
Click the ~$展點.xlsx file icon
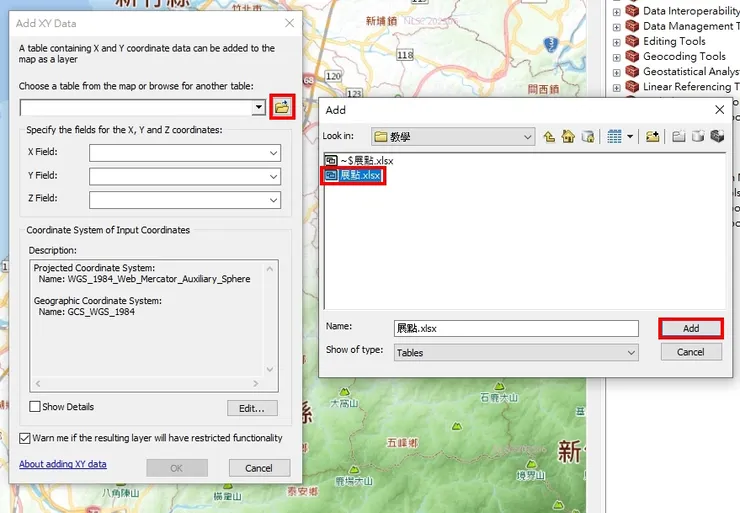(331, 160)
